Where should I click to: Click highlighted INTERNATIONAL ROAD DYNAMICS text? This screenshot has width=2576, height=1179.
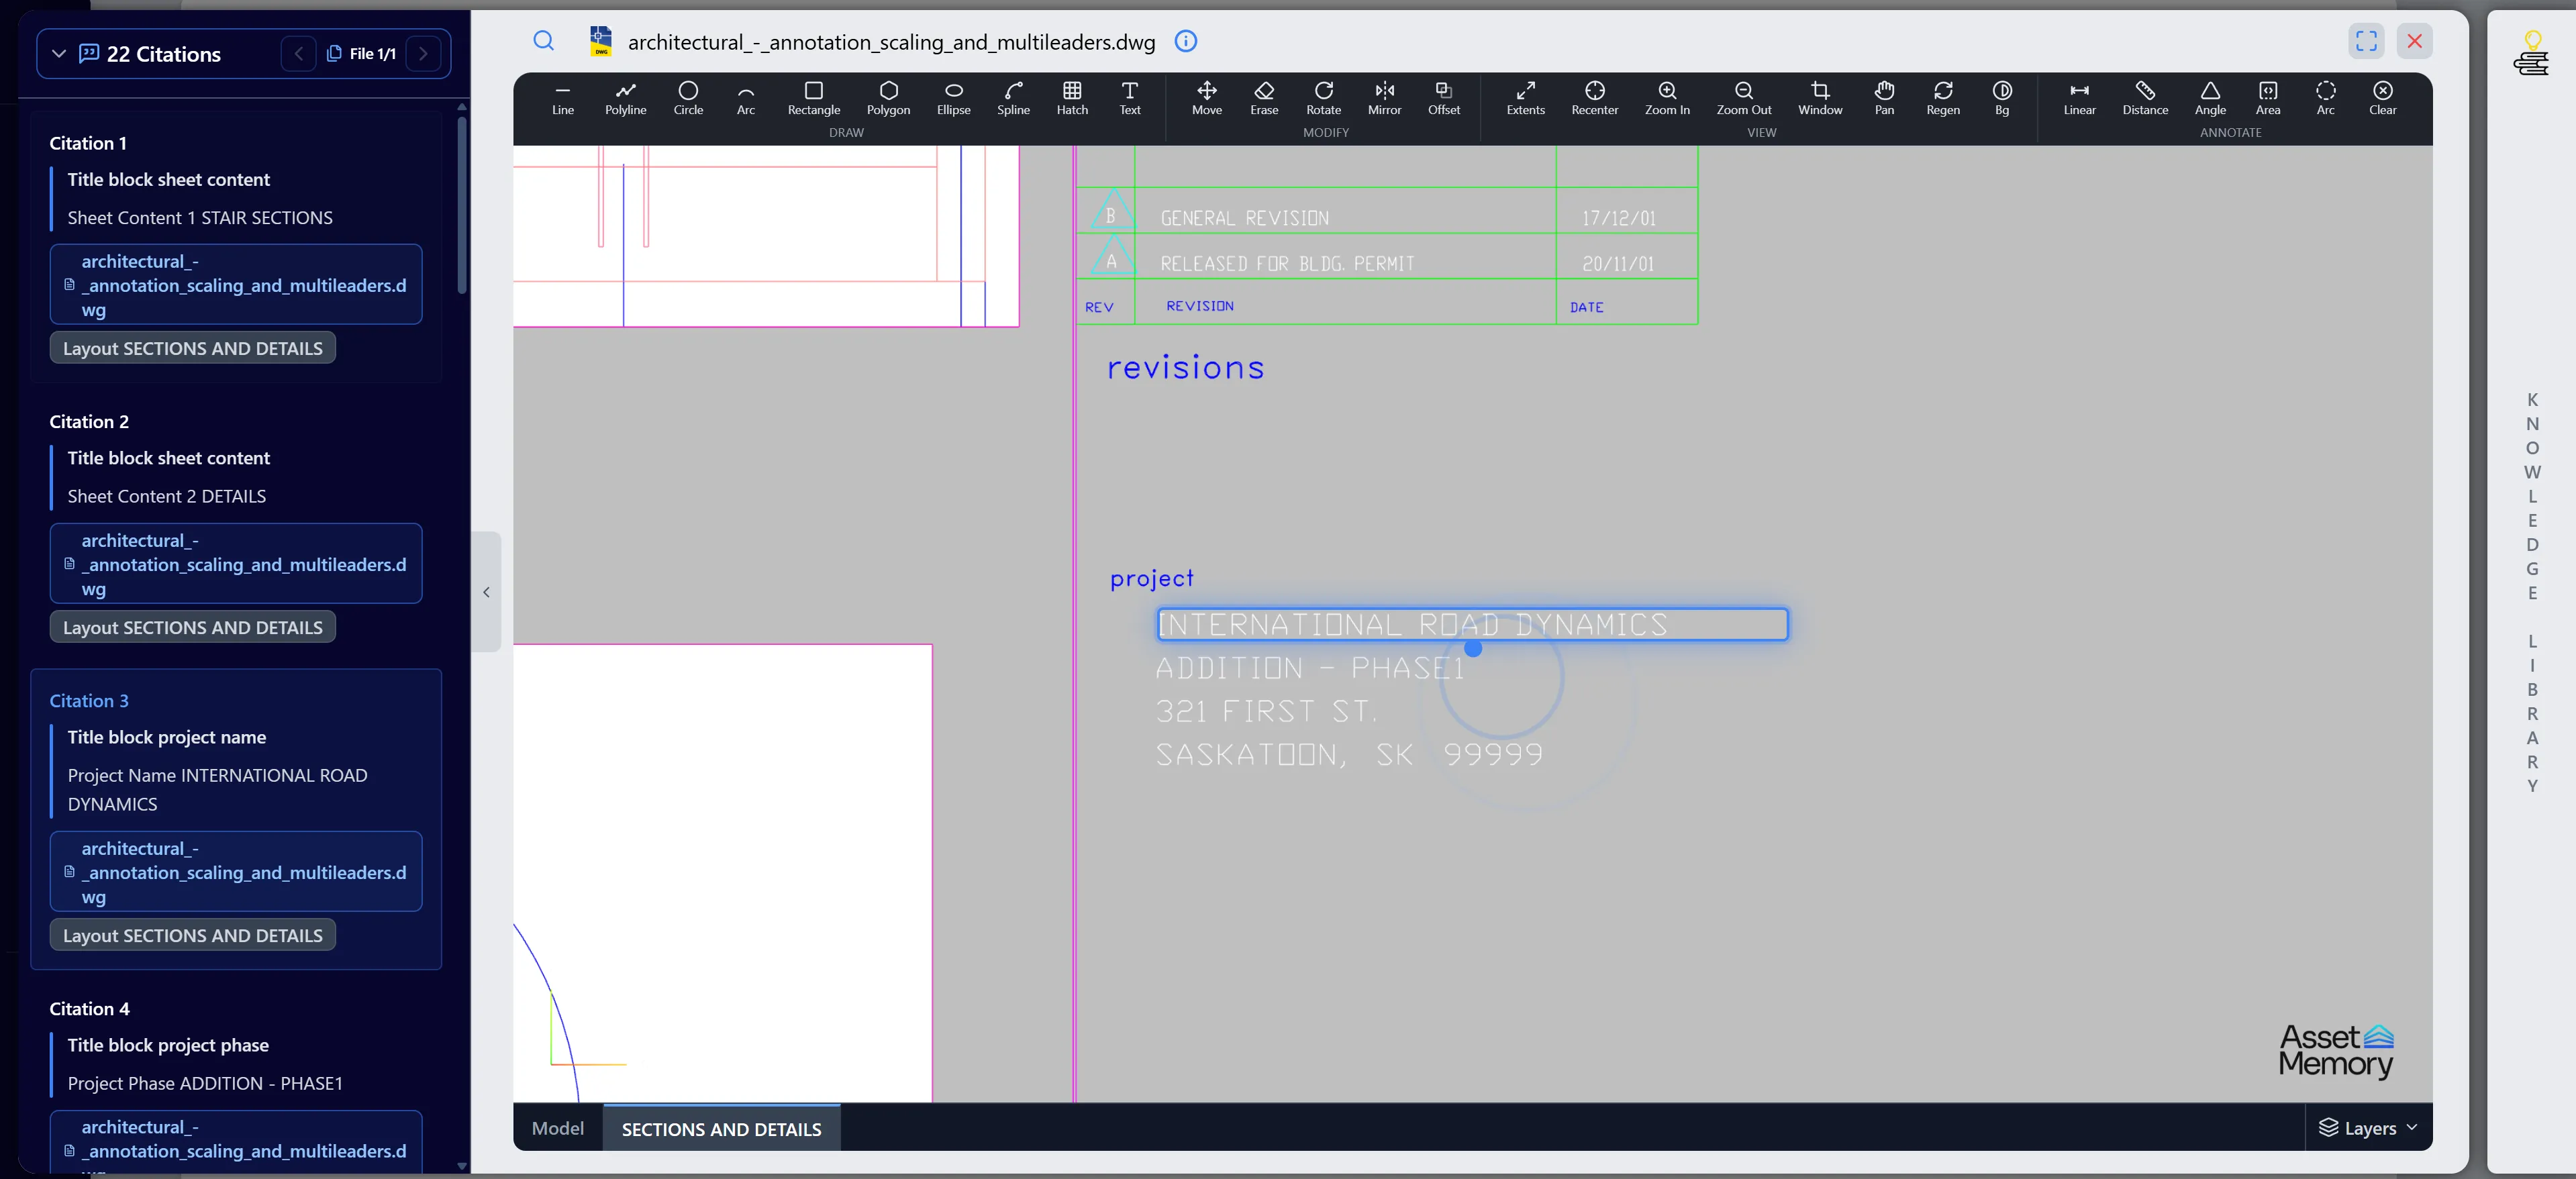tap(1472, 624)
